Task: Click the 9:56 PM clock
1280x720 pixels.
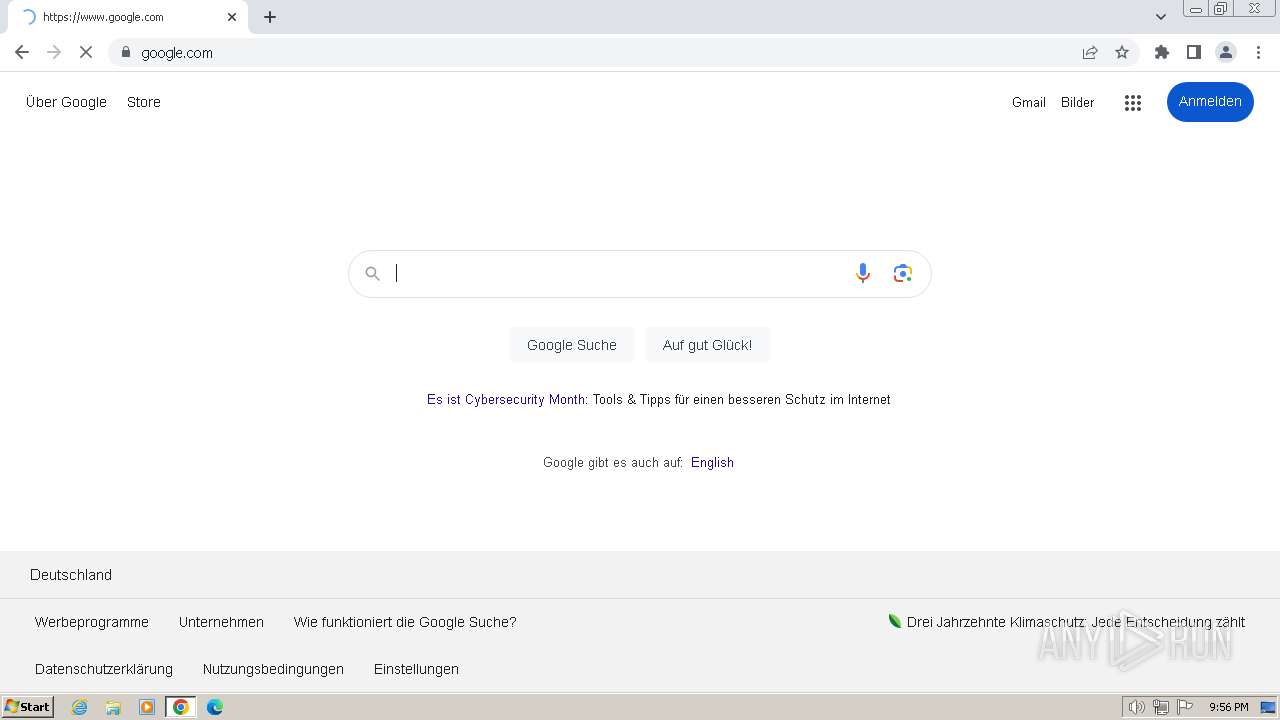Action: pyautogui.click(x=1228, y=707)
